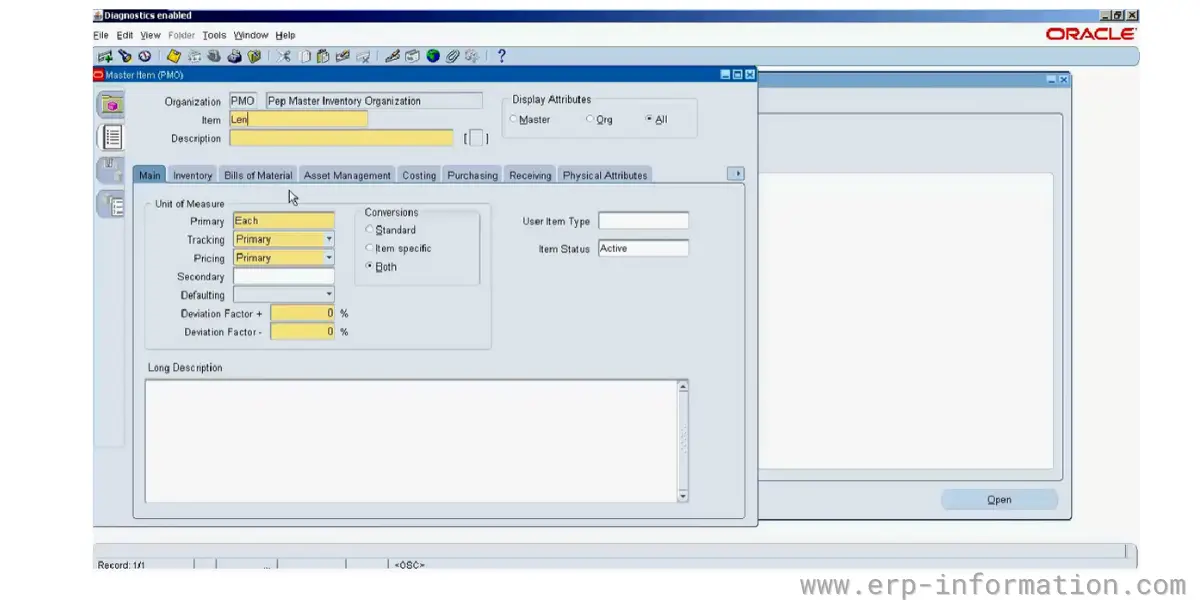1200x600 pixels.
Task: Select the Main tab
Action: coord(149,175)
